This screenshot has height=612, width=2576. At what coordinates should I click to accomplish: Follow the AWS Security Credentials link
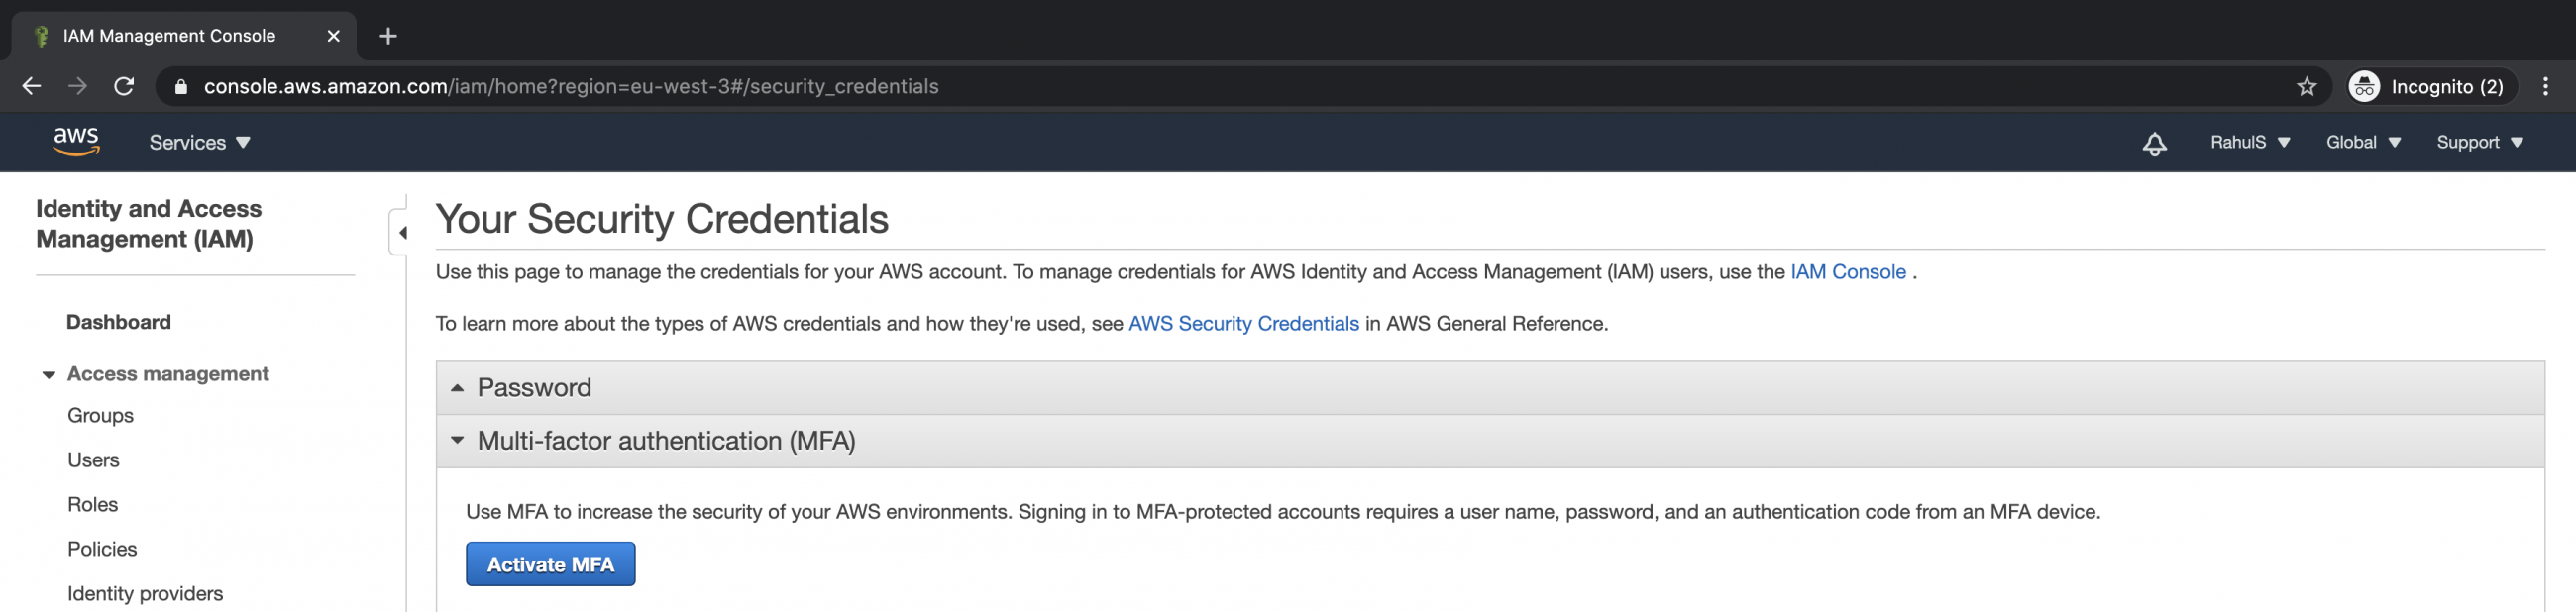click(1243, 324)
